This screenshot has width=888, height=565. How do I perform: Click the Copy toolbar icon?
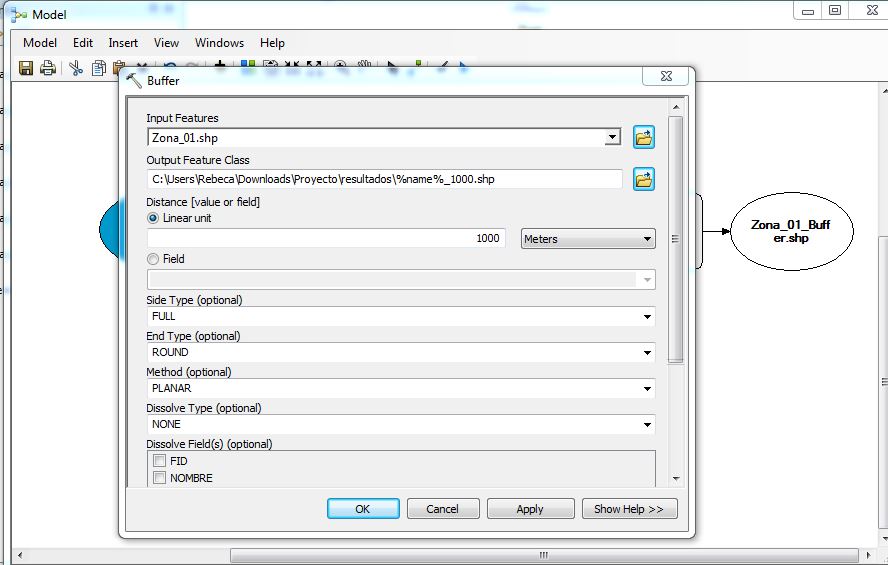coord(99,68)
